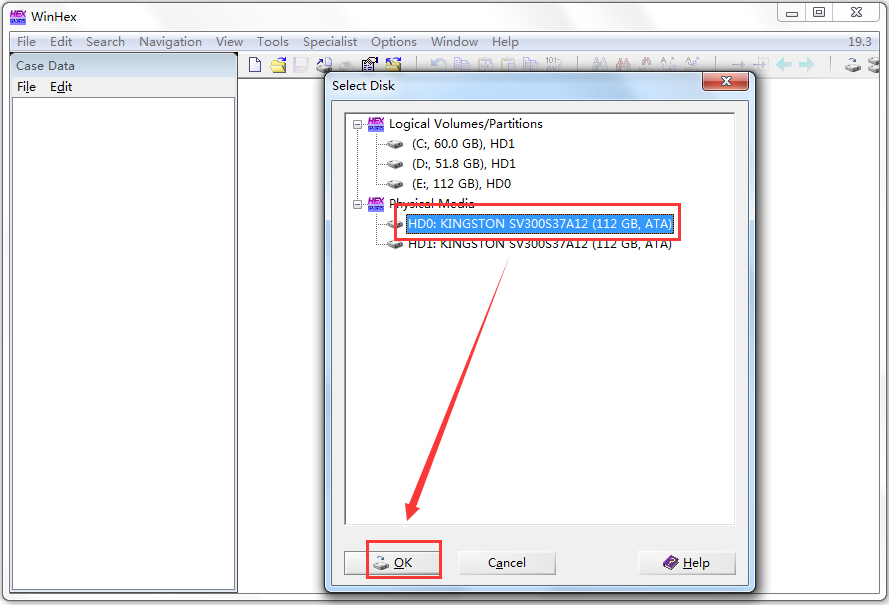Open the View menu
The image size is (889, 605).
(x=230, y=41)
